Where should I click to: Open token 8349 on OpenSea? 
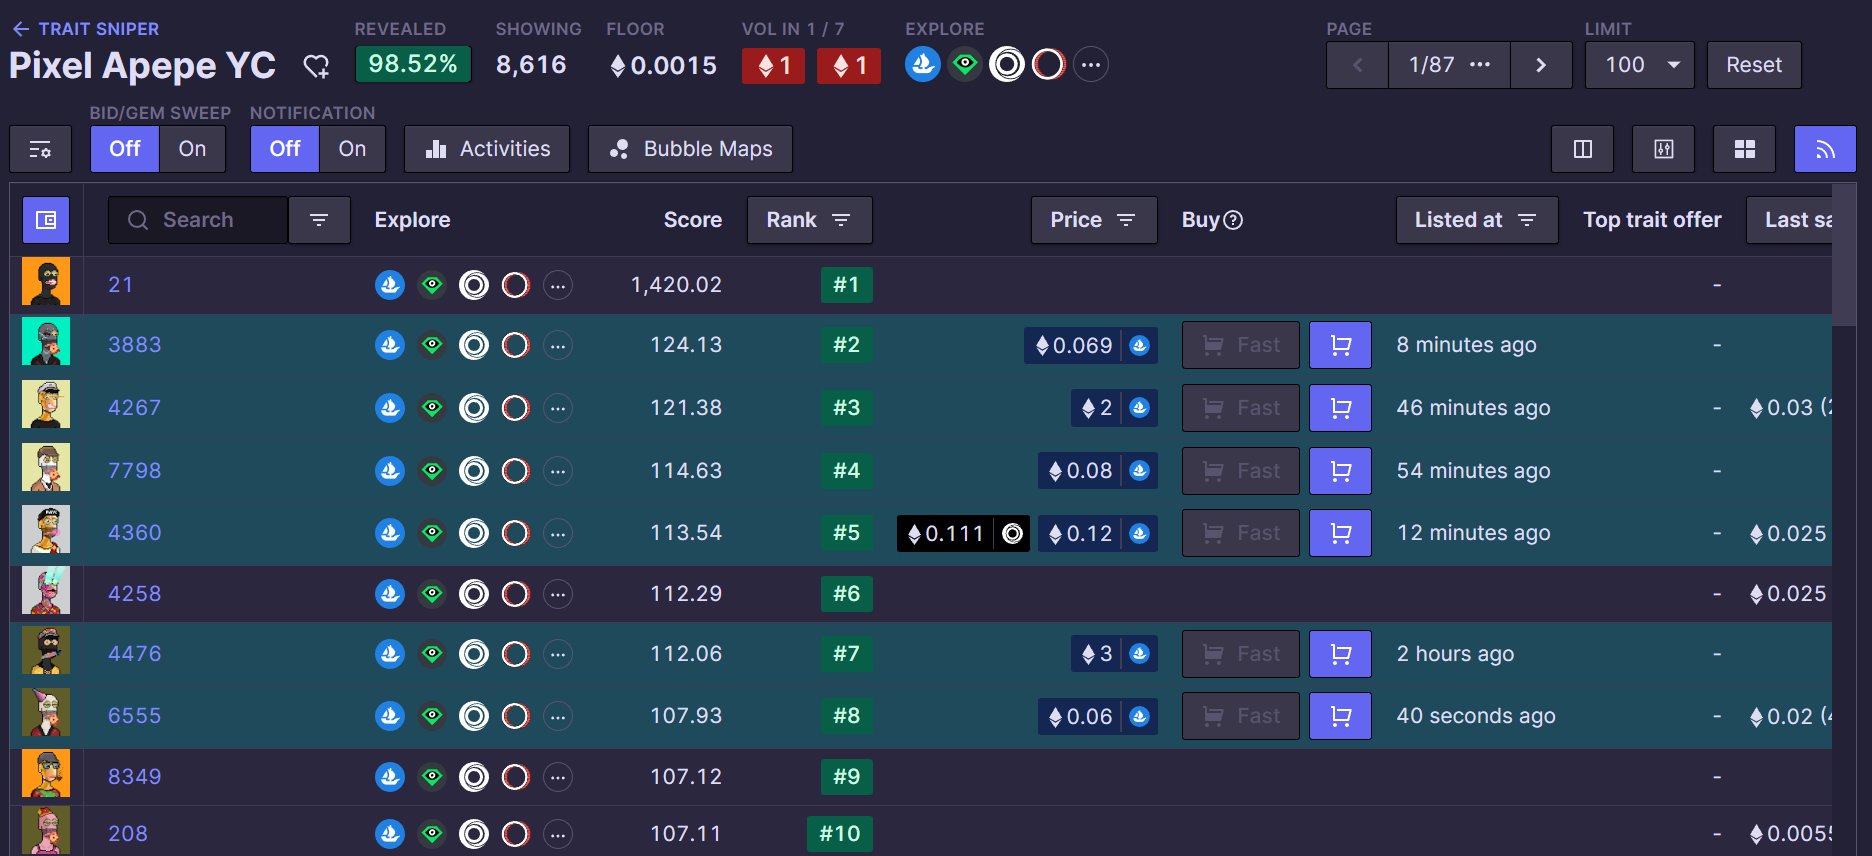[x=390, y=777]
